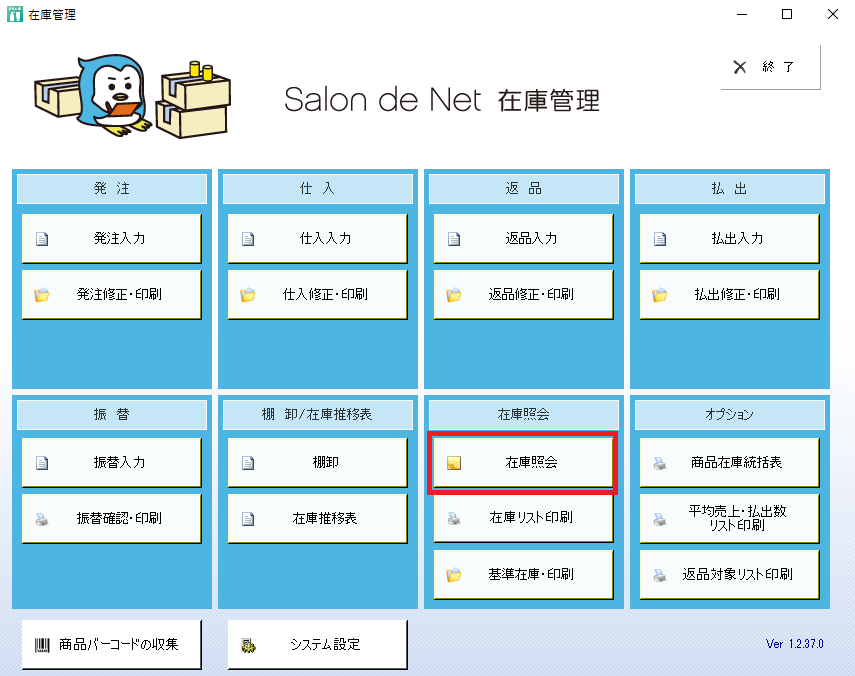
Task: Click document icon on 発注入力 button
Action: (42, 239)
